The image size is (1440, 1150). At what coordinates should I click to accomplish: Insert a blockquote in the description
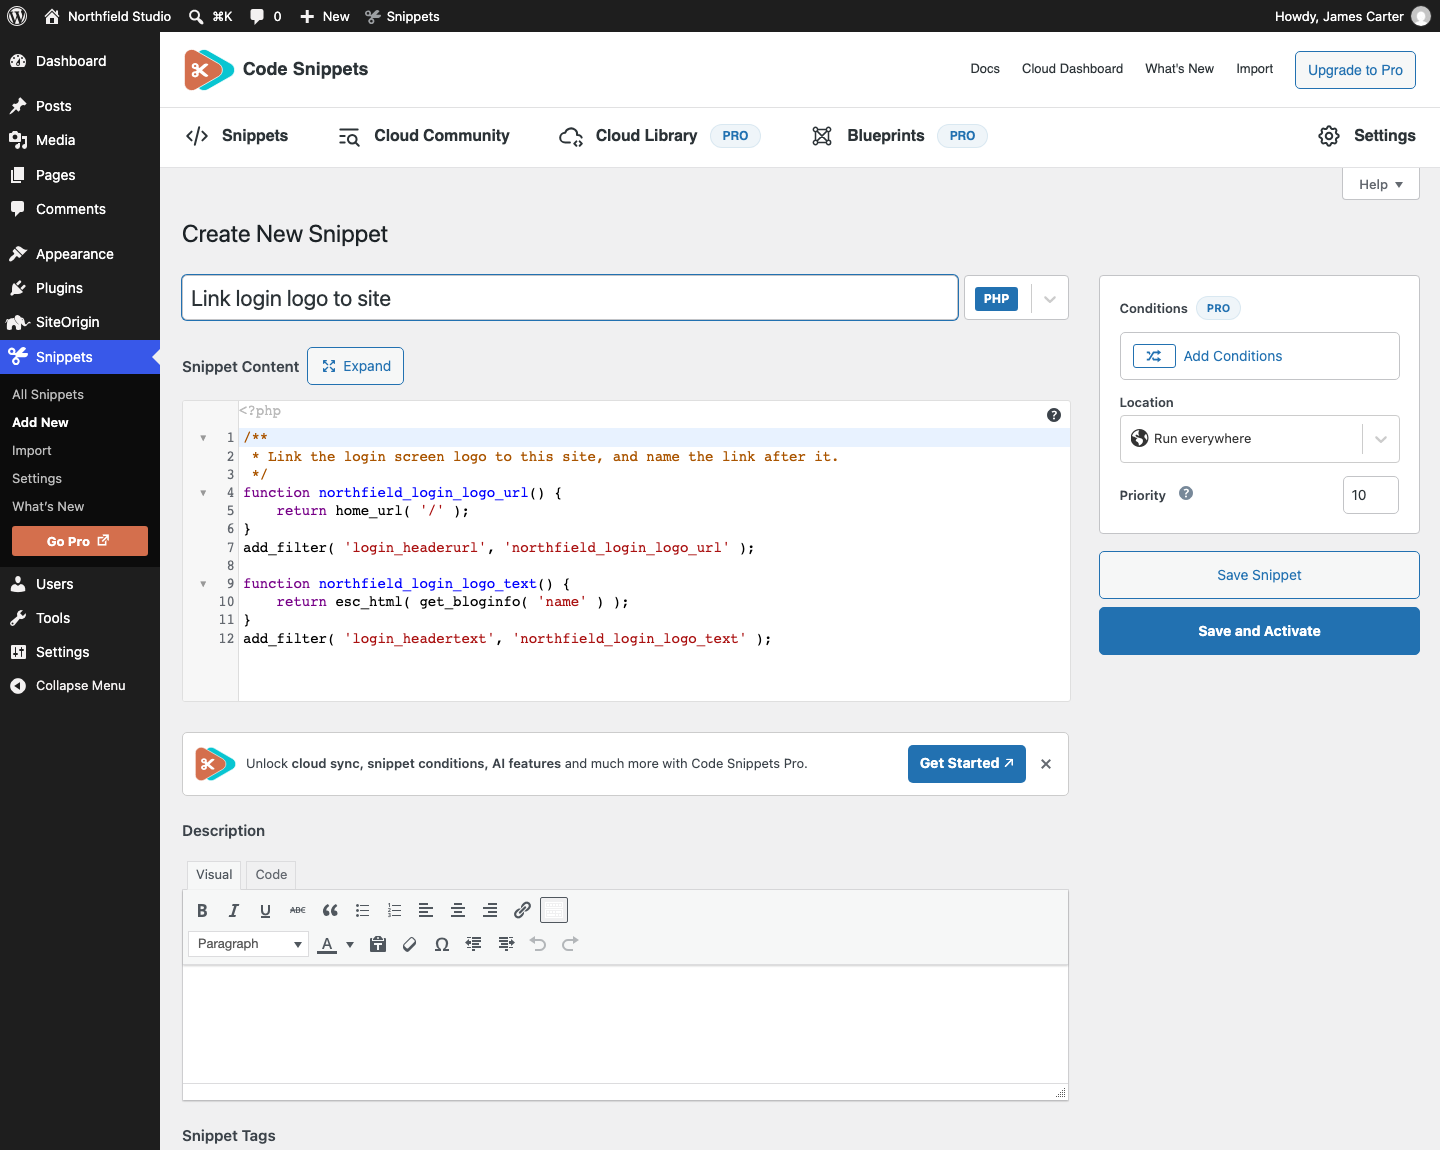[330, 910]
